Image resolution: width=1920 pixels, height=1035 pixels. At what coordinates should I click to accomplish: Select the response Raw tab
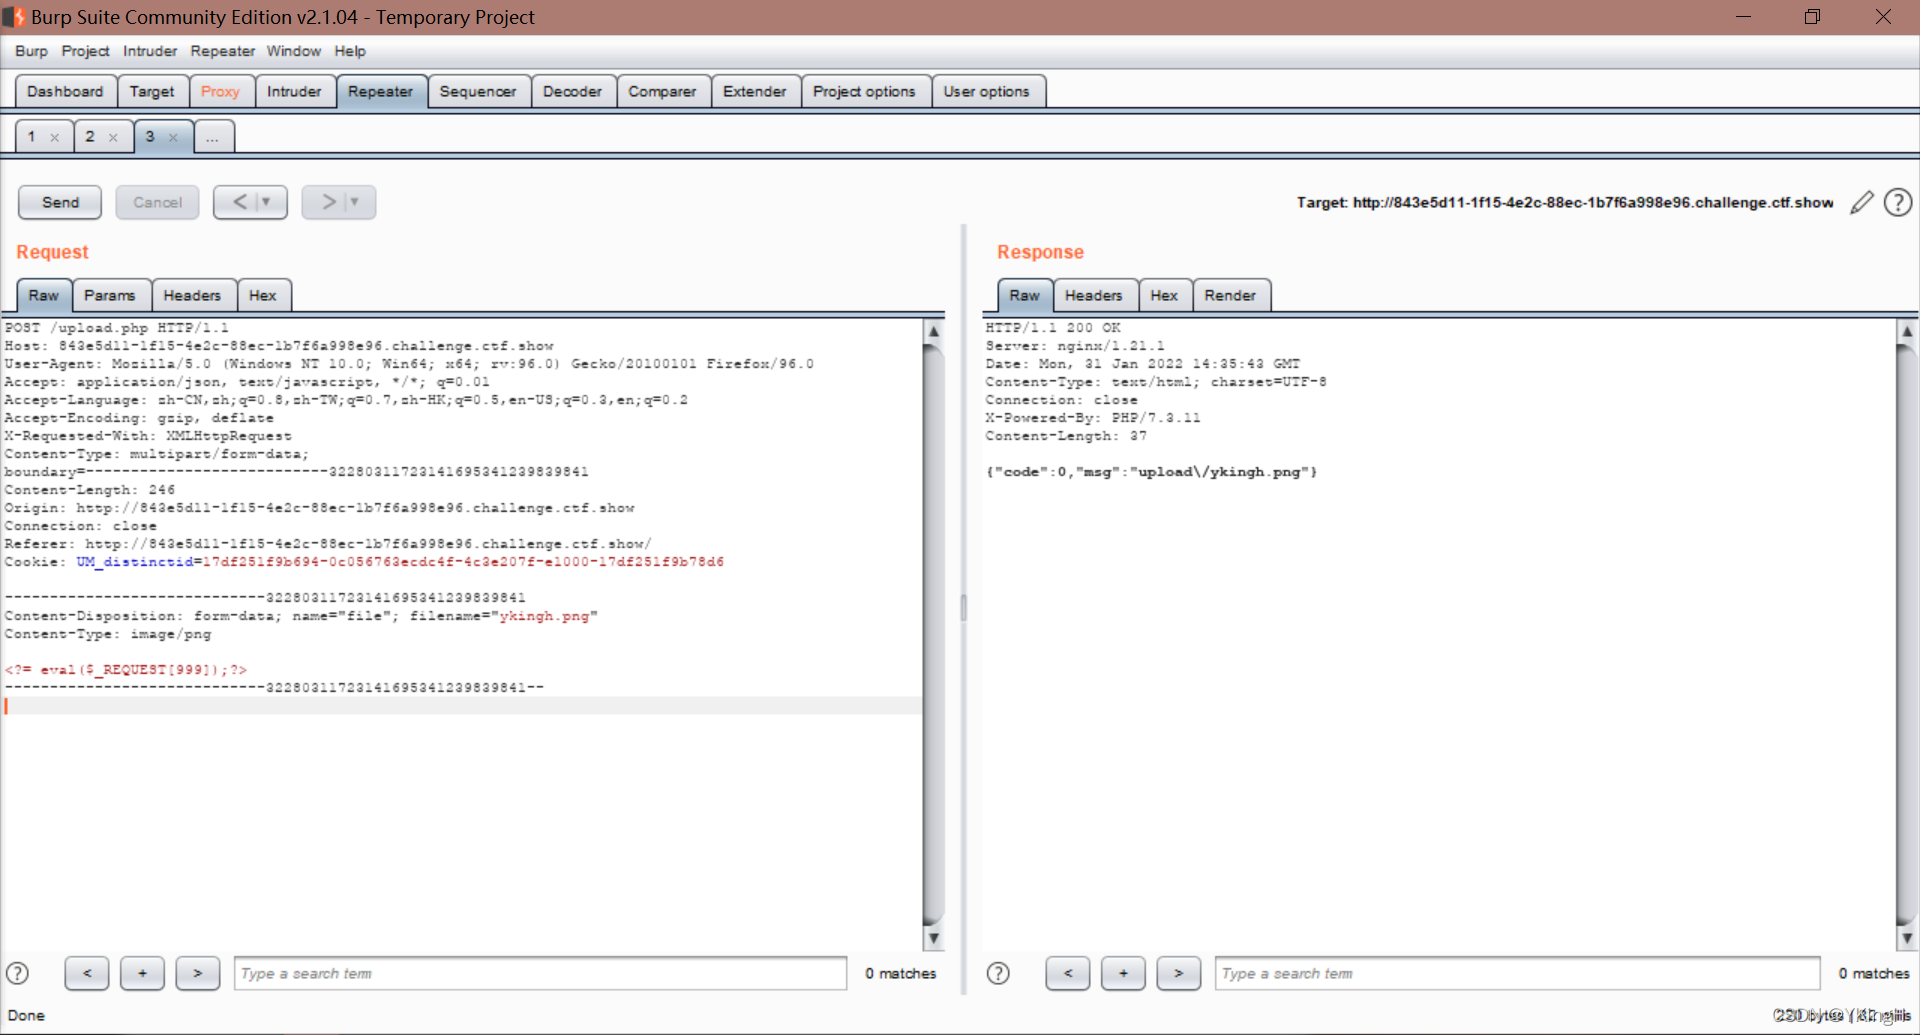click(x=1024, y=295)
